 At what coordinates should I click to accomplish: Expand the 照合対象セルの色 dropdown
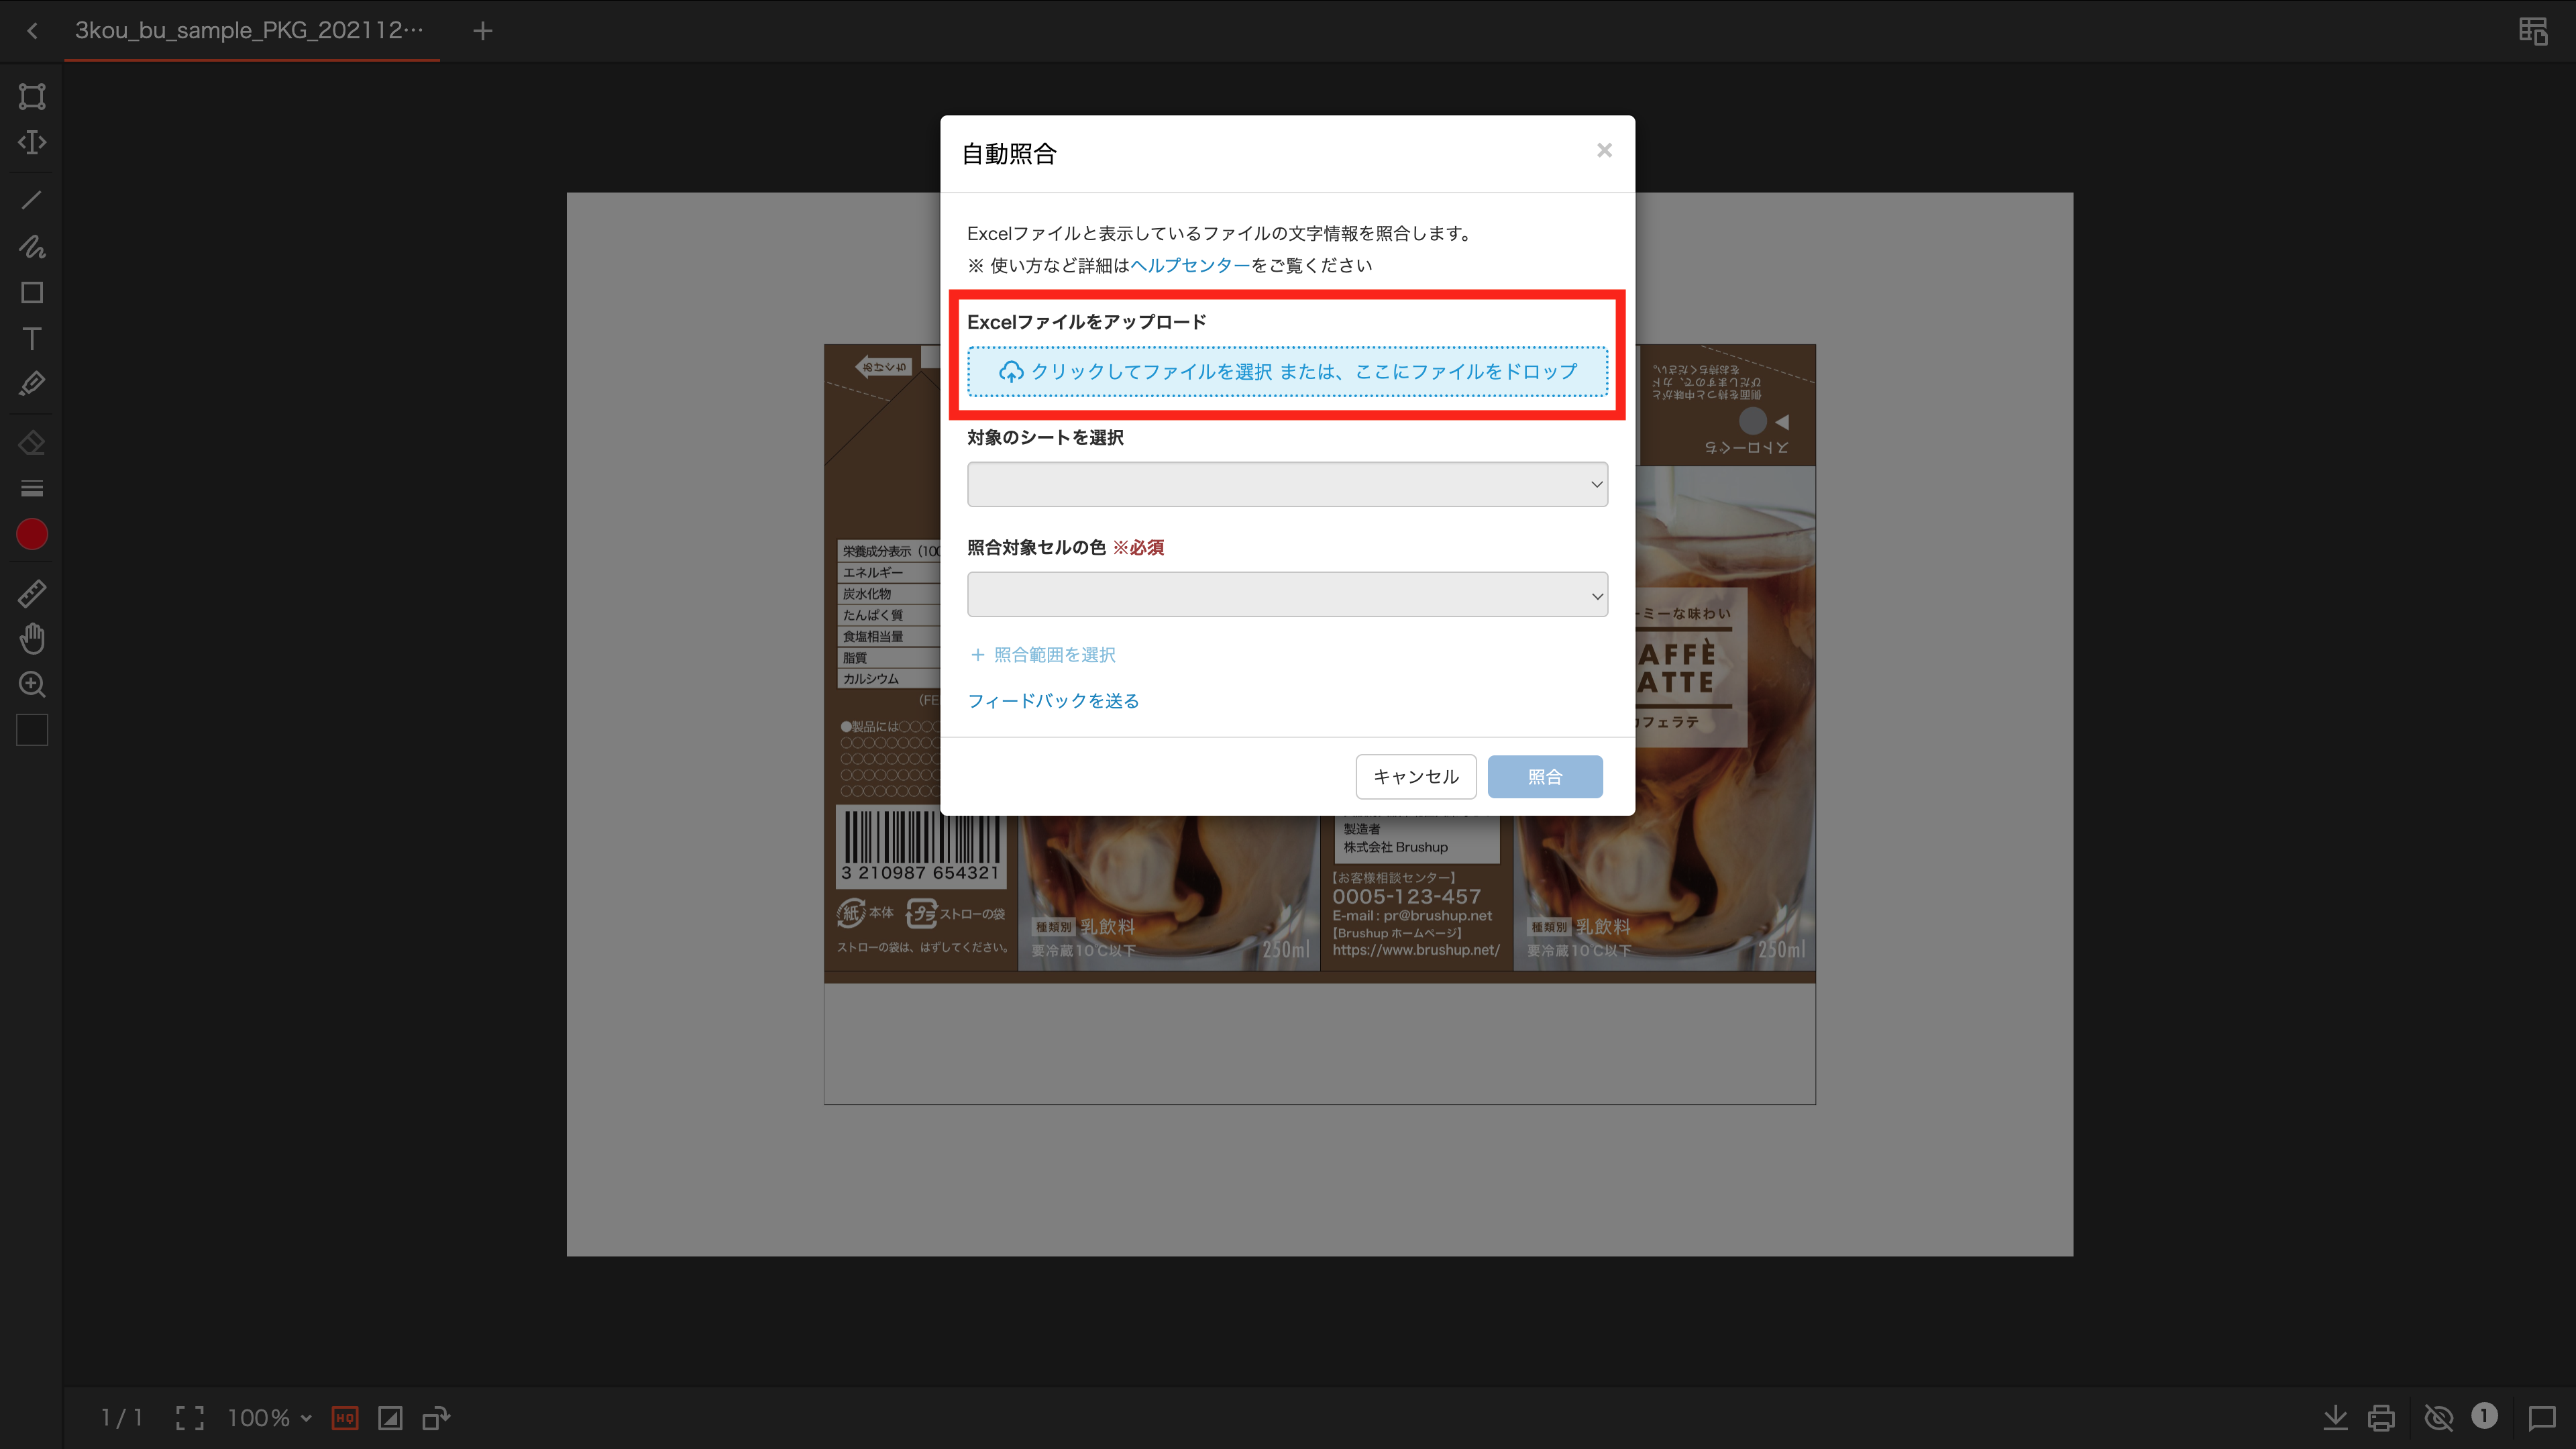click(1288, 595)
